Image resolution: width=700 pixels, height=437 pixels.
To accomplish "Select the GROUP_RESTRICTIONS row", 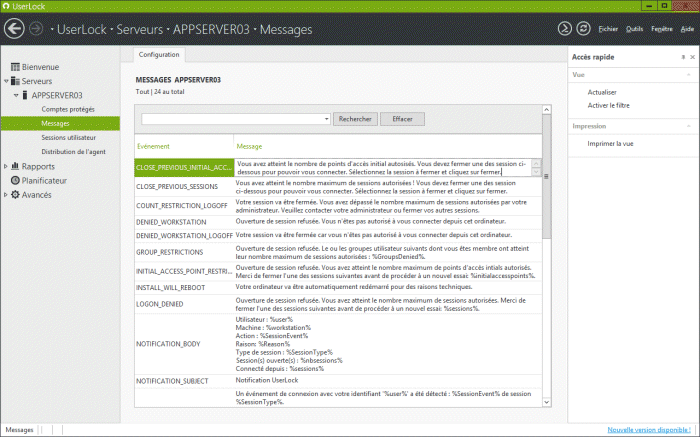I will pyautogui.click(x=338, y=252).
